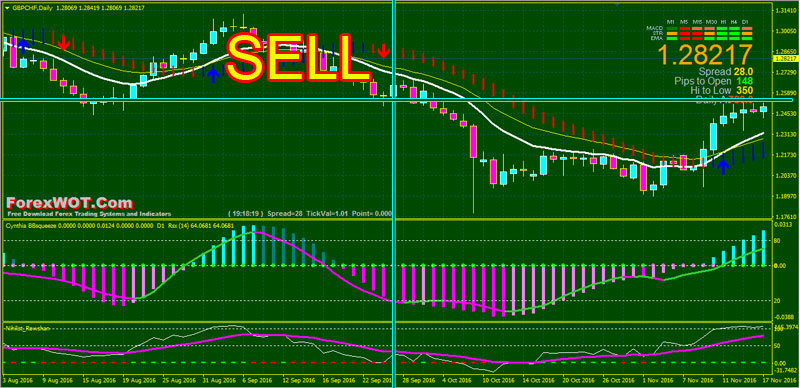Click the 1.31410 price axis label
Viewport: 800px width, 388px height.
[786, 10]
